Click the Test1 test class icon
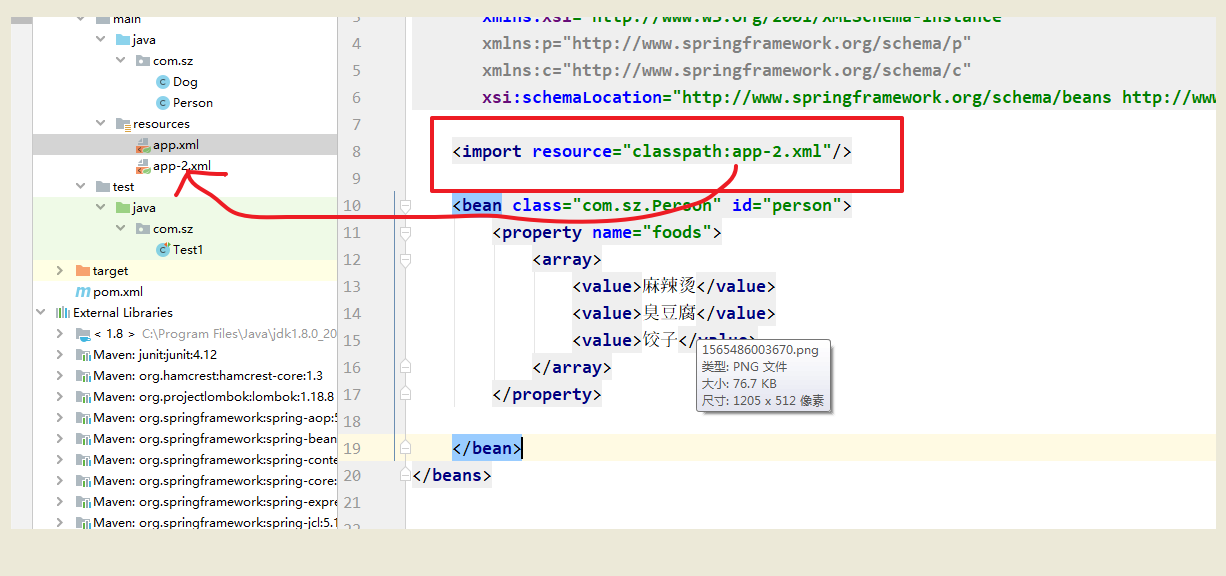 [163, 250]
